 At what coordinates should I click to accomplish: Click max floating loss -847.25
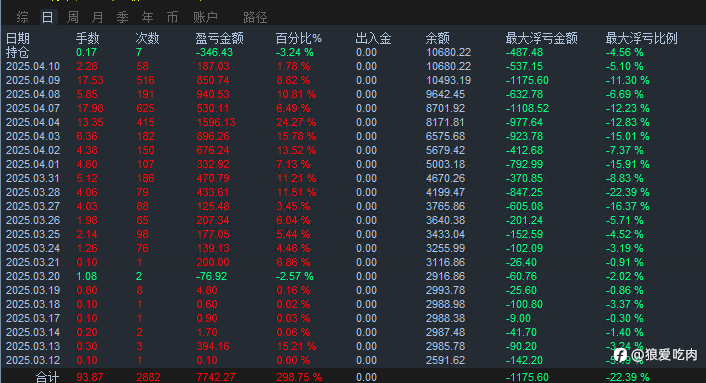[x=524, y=192]
